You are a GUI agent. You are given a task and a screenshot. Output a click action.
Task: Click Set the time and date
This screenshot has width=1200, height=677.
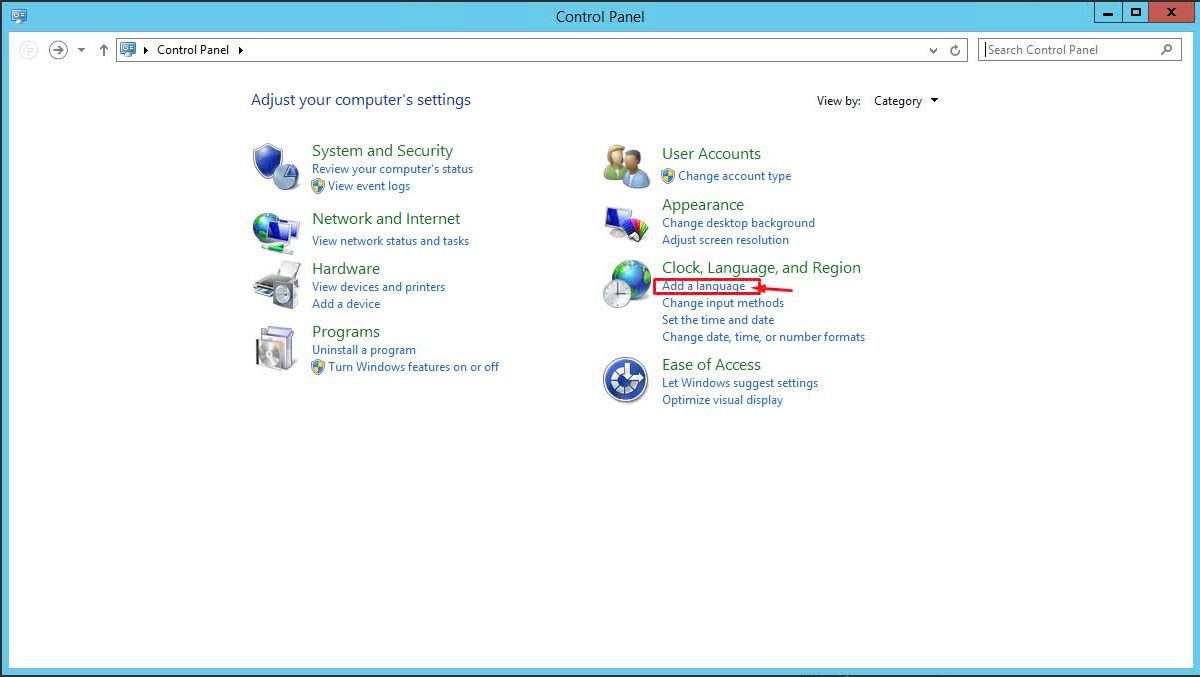pos(718,320)
